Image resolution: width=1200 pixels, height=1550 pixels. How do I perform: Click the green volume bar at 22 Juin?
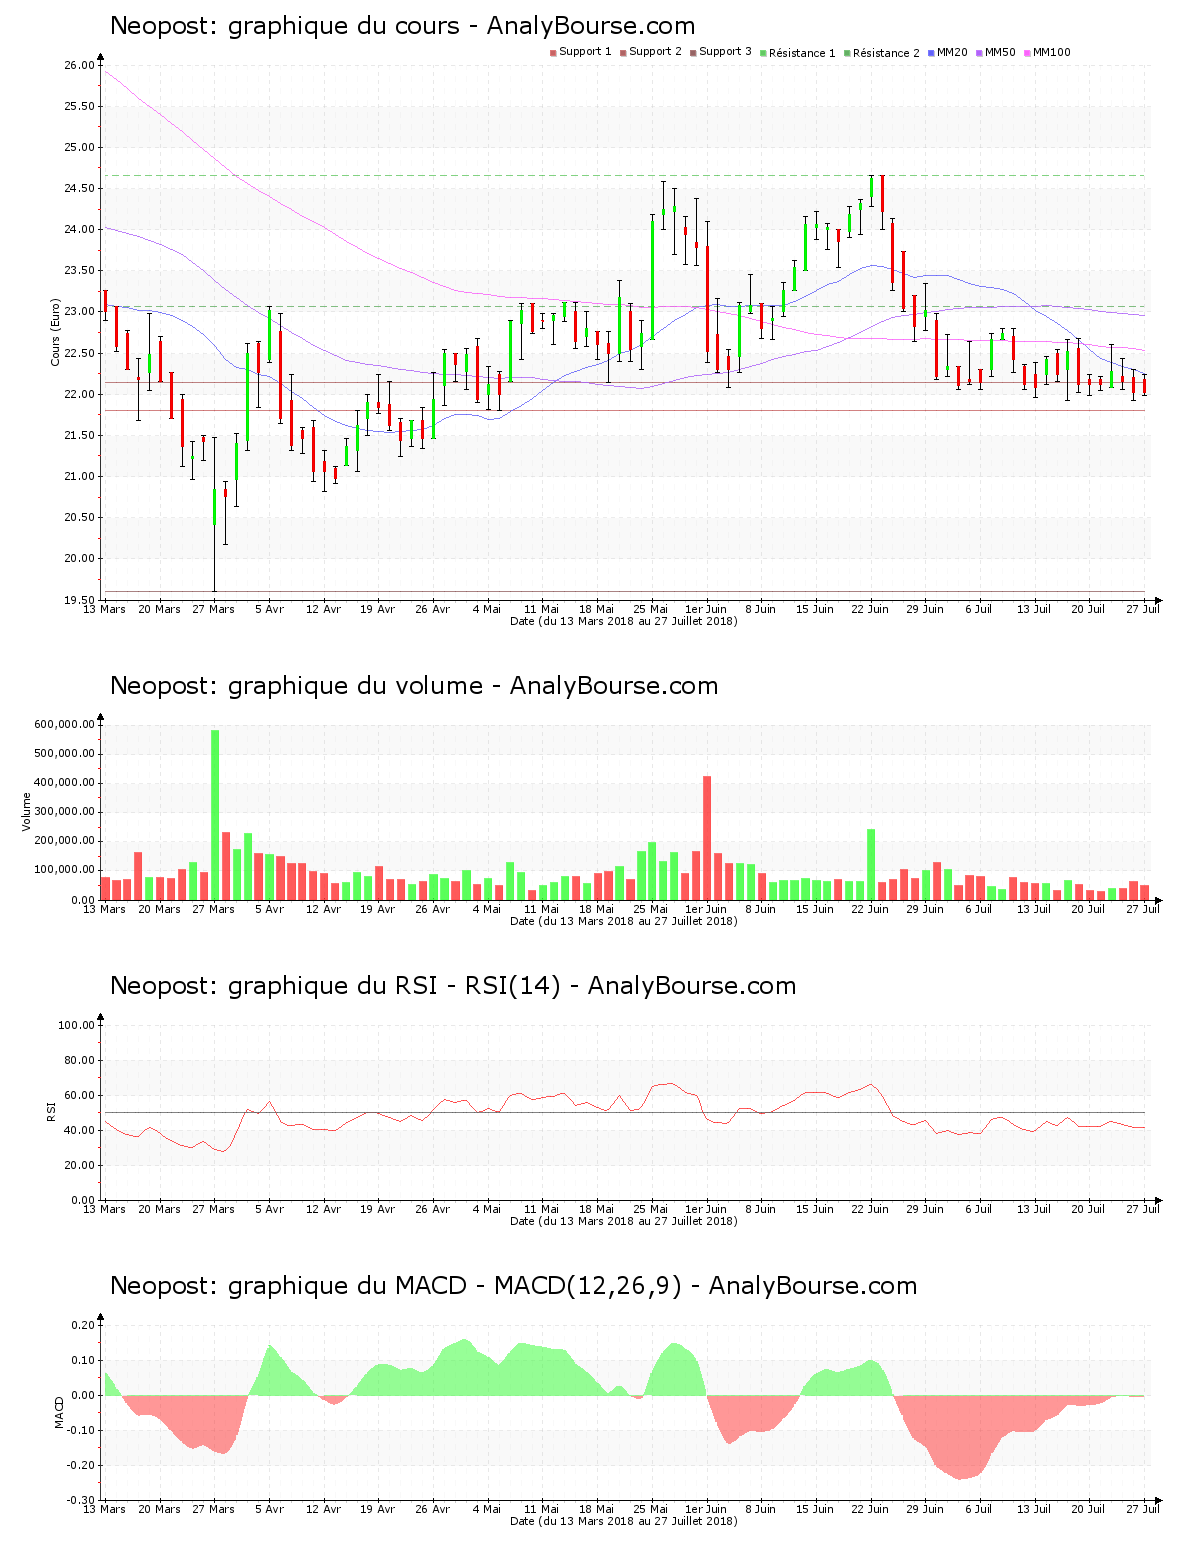pos(871,865)
